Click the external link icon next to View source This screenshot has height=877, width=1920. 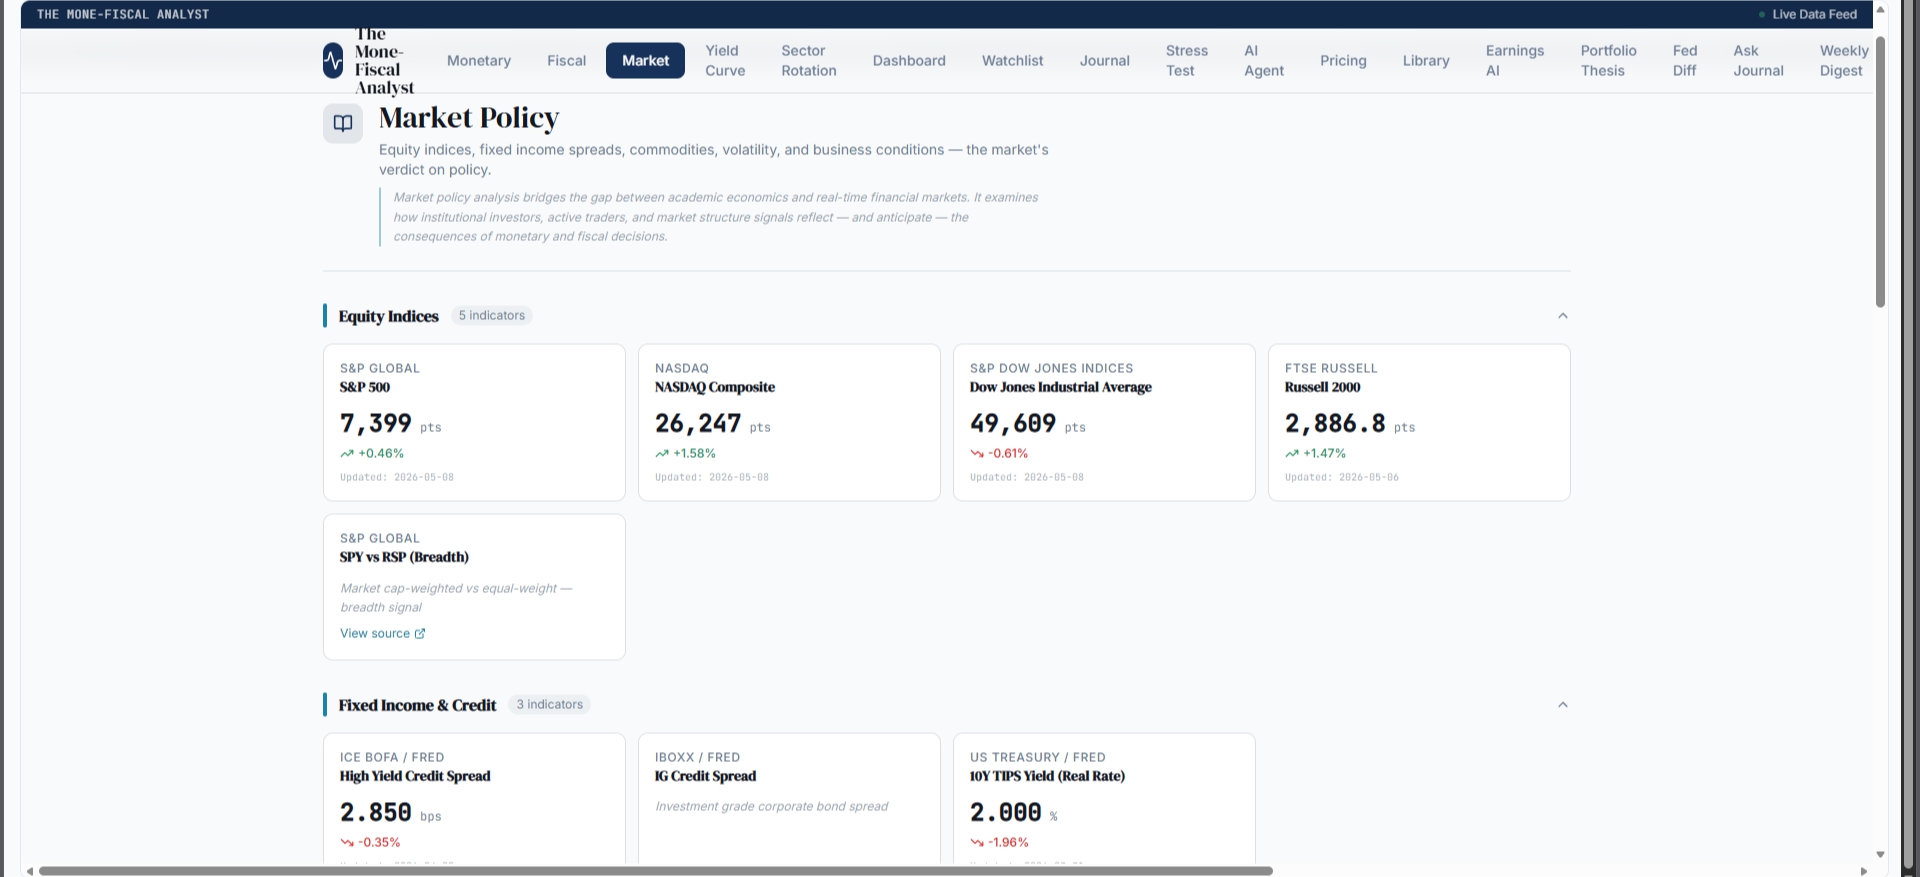420,634
